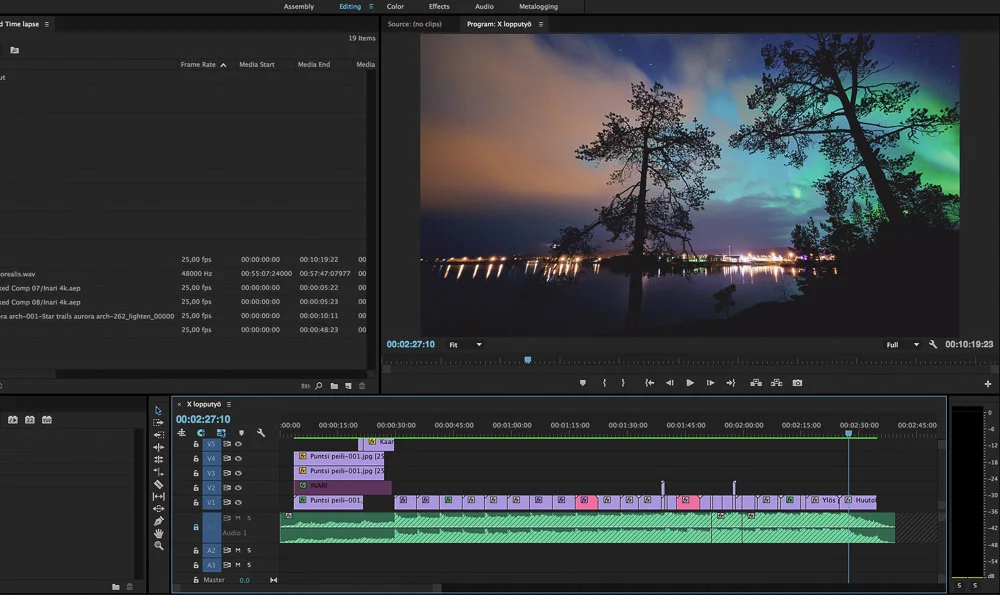
Task: Add marker in timeline panel
Action: point(241,432)
